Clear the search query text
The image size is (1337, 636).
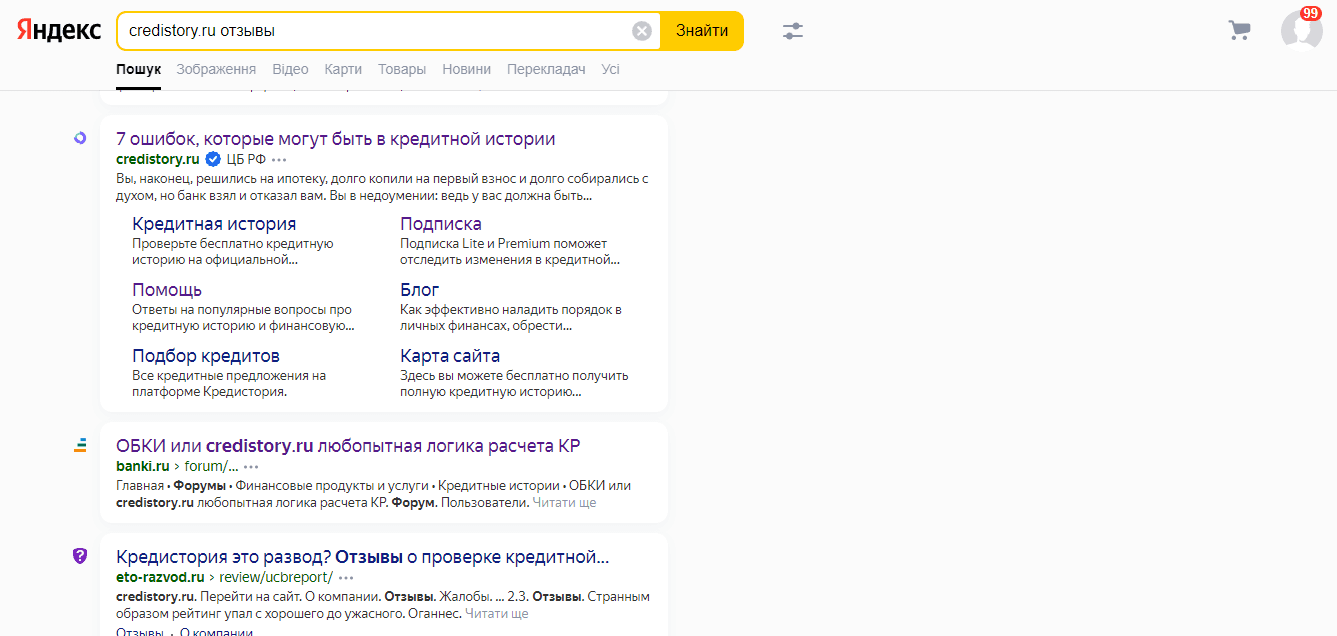coord(642,31)
